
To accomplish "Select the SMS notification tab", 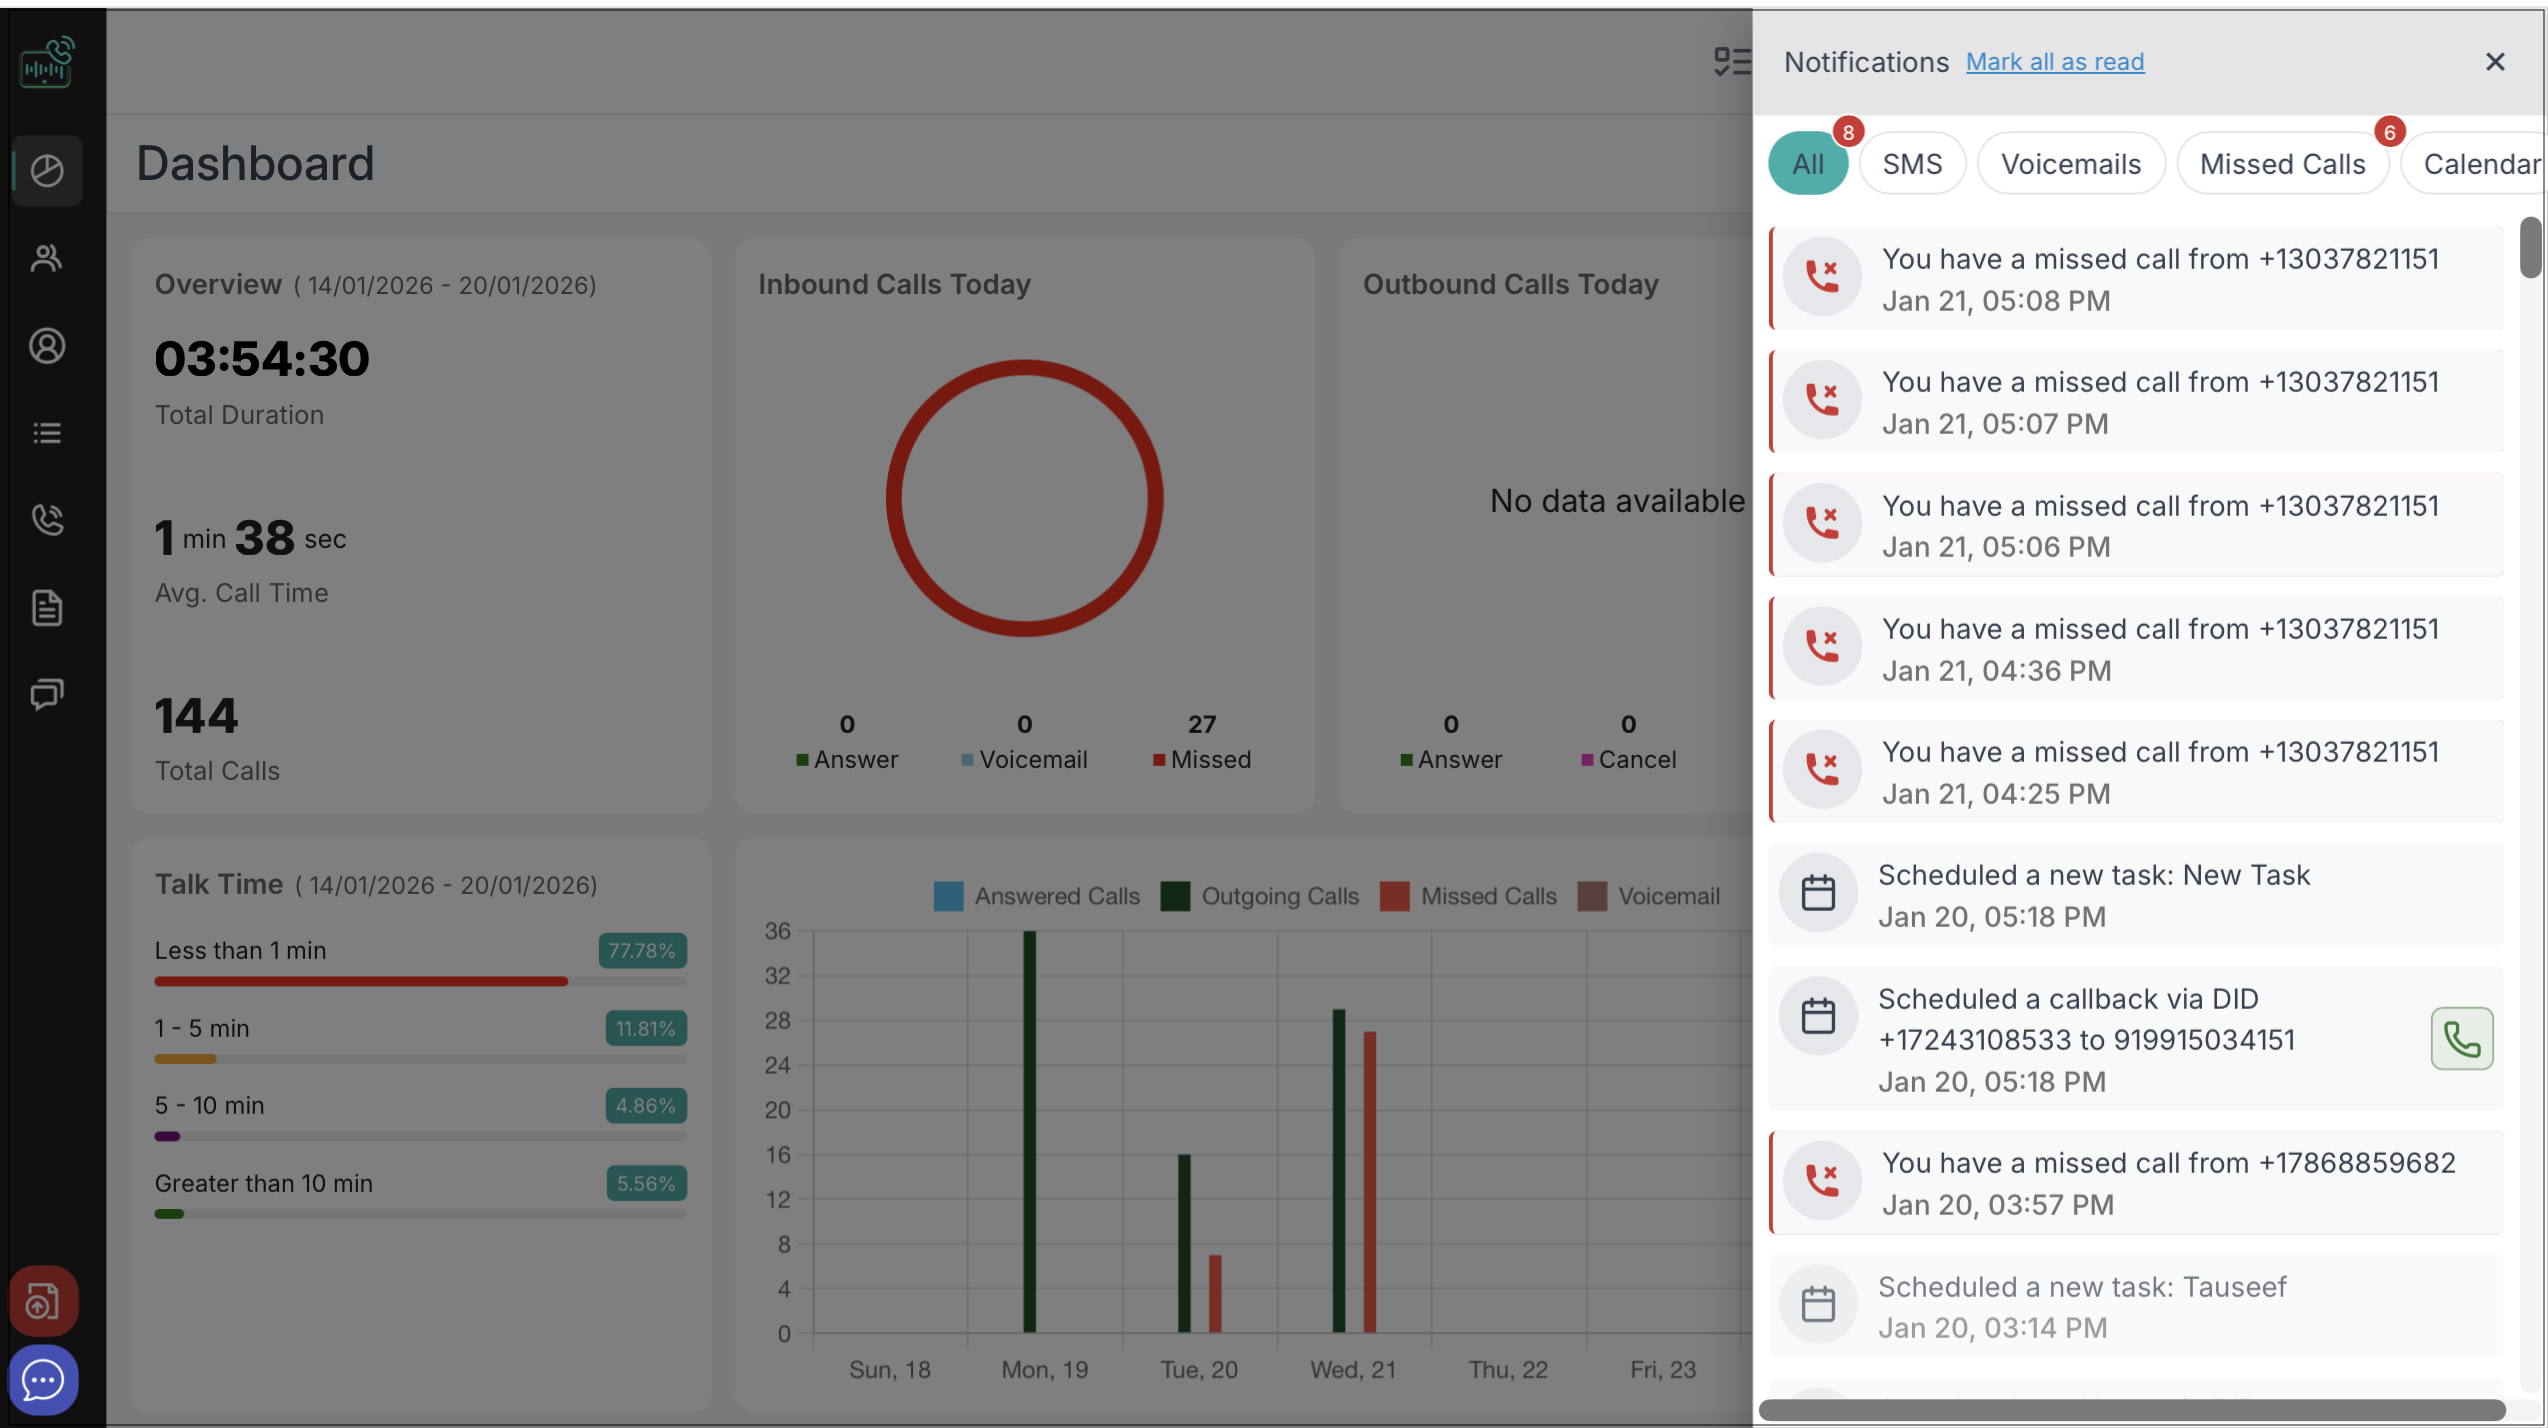I will click(x=1911, y=164).
